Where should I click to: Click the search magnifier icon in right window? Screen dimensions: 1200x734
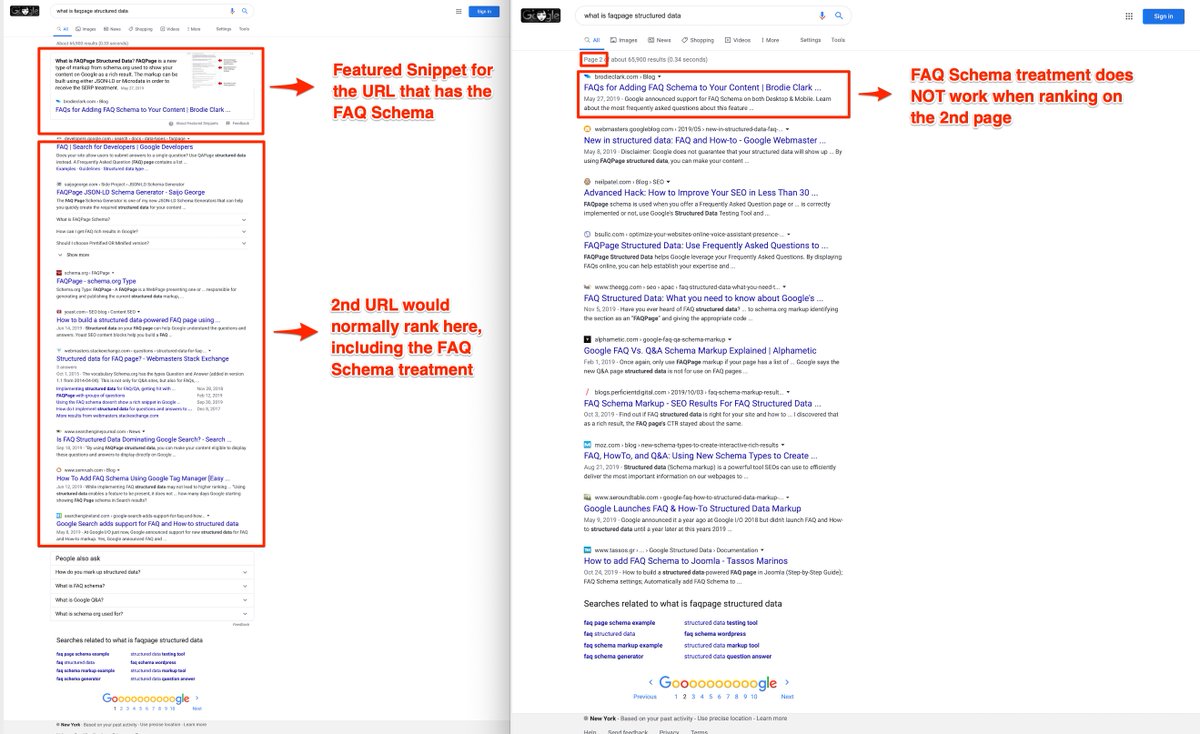tap(839, 16)
